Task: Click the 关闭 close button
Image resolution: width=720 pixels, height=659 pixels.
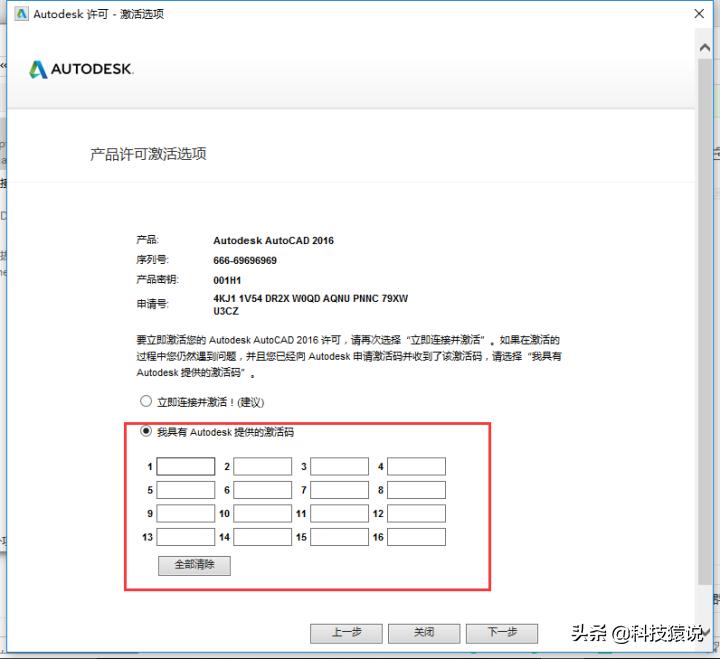Action: [x=424, y=633]
